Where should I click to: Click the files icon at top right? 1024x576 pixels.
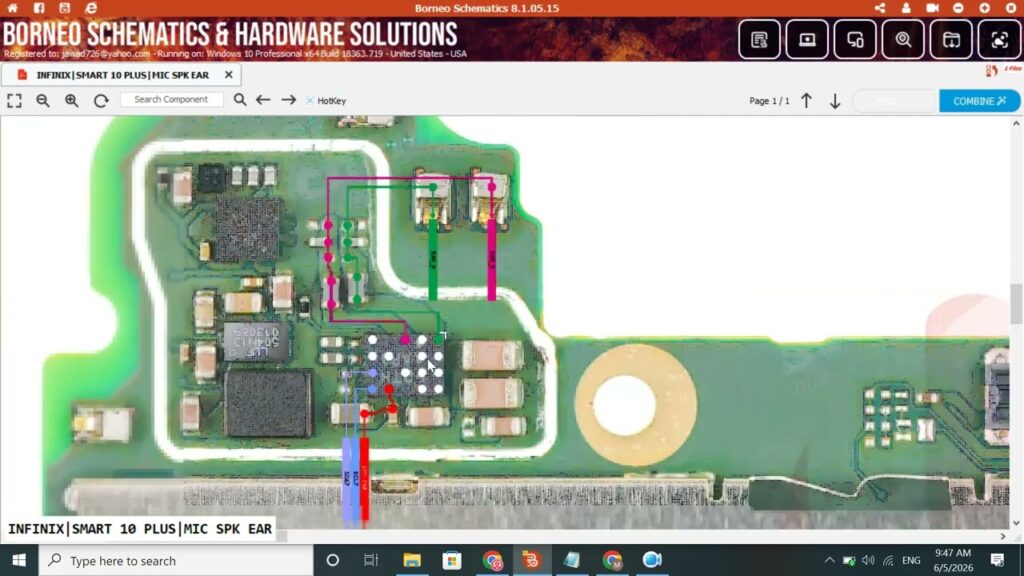(x=992, y=71)
